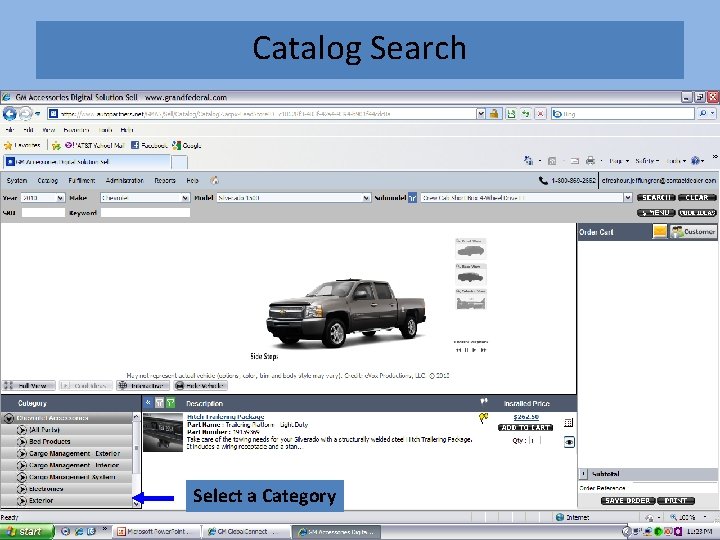The image size is (720, 540).
Task: Click the green filter icon in Description header
Action: tap(171, 403)
